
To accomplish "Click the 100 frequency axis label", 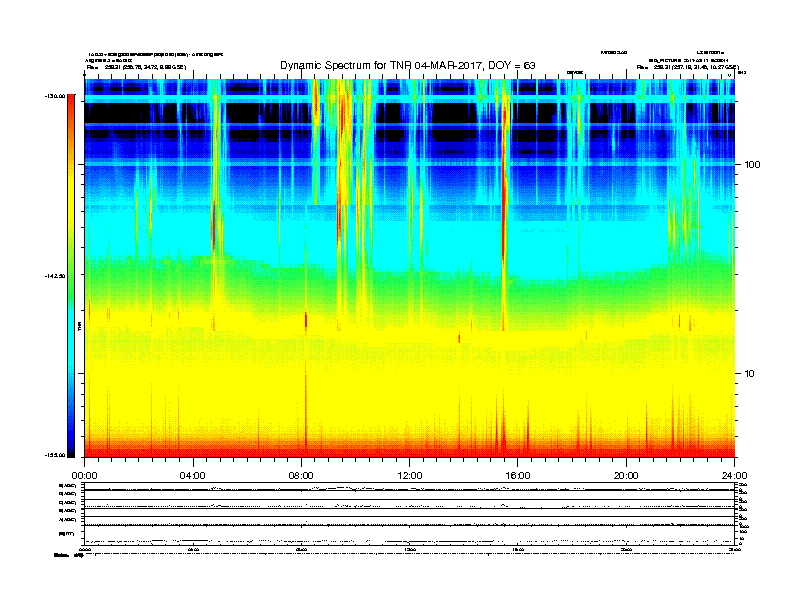I will pyautogui.click(x=752, y=165).
